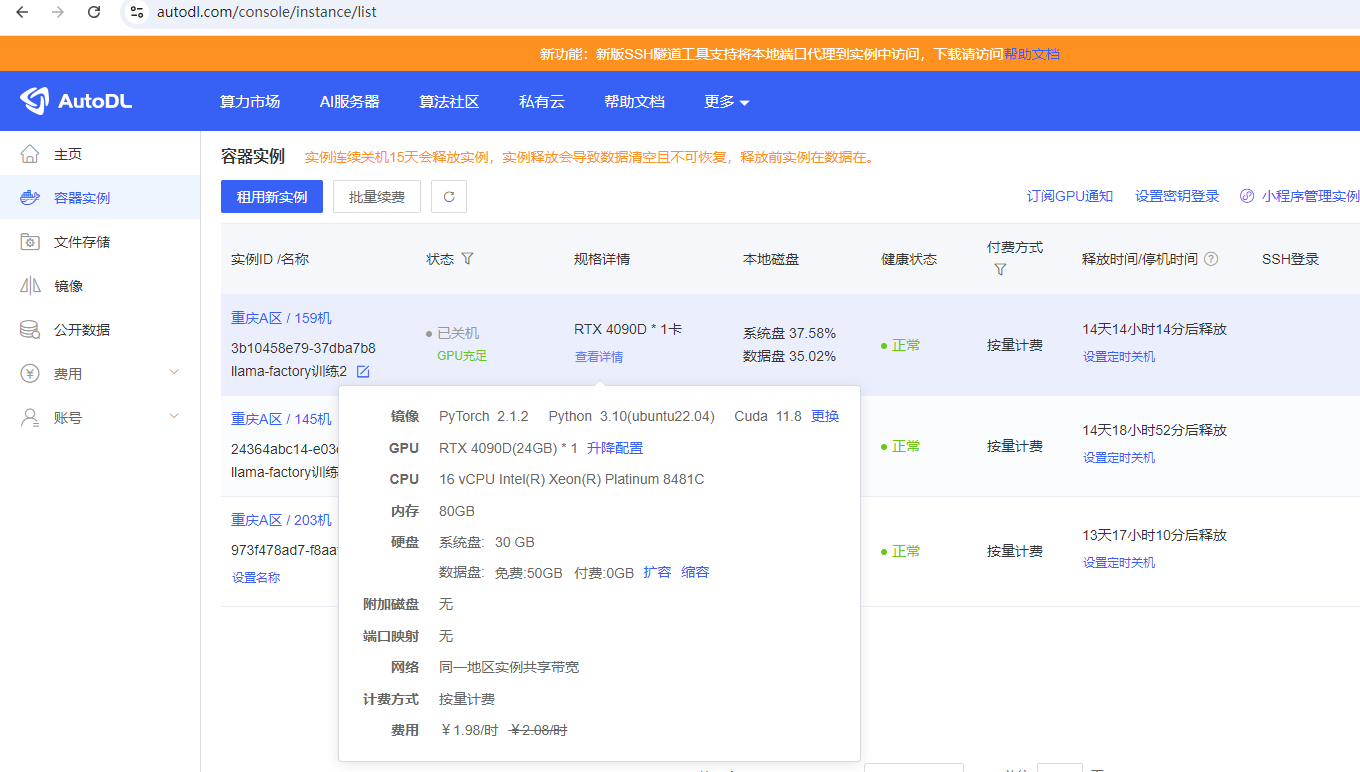Click the filter icon under 付费方式
This screenshot has width=1360, height=772.
click(1000, 270)
